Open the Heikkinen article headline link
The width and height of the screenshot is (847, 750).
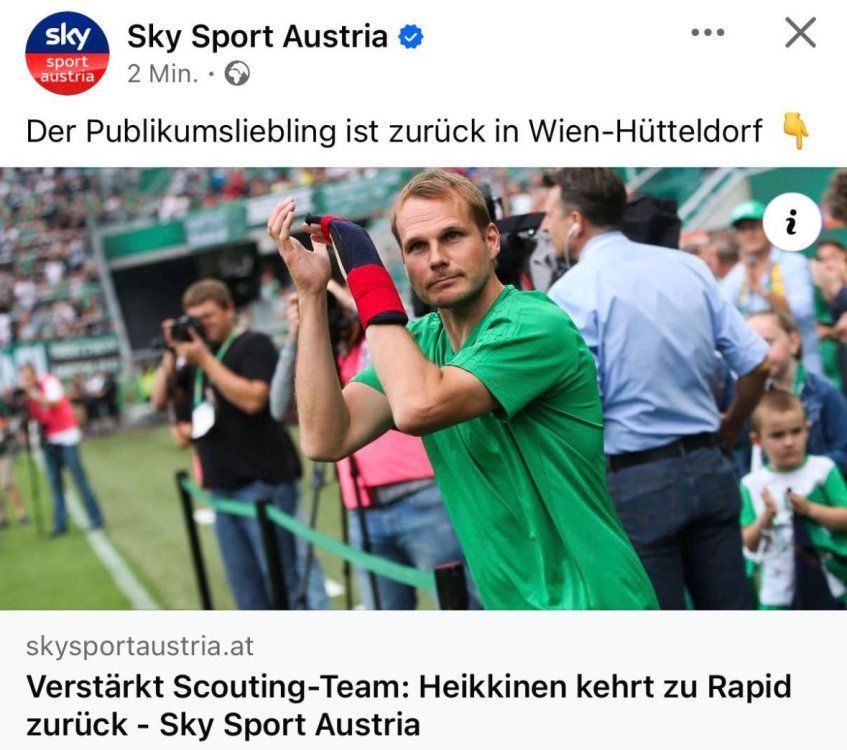tap(409, 705)
